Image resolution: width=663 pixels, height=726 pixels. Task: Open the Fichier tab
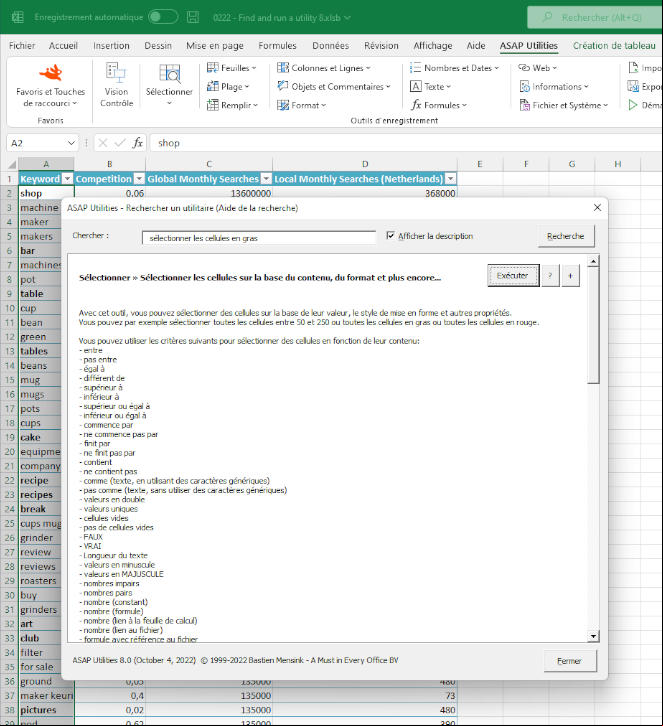pos(22,46)
